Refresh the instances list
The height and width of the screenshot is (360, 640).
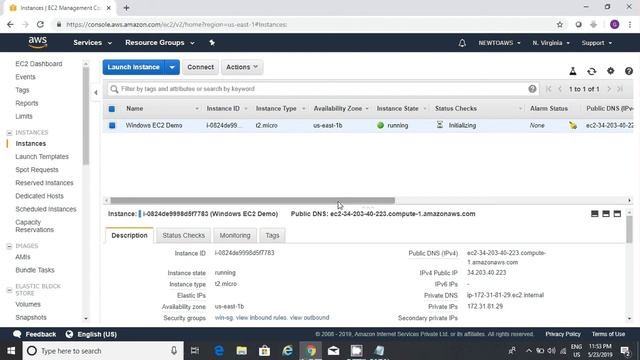coord(591,71)
